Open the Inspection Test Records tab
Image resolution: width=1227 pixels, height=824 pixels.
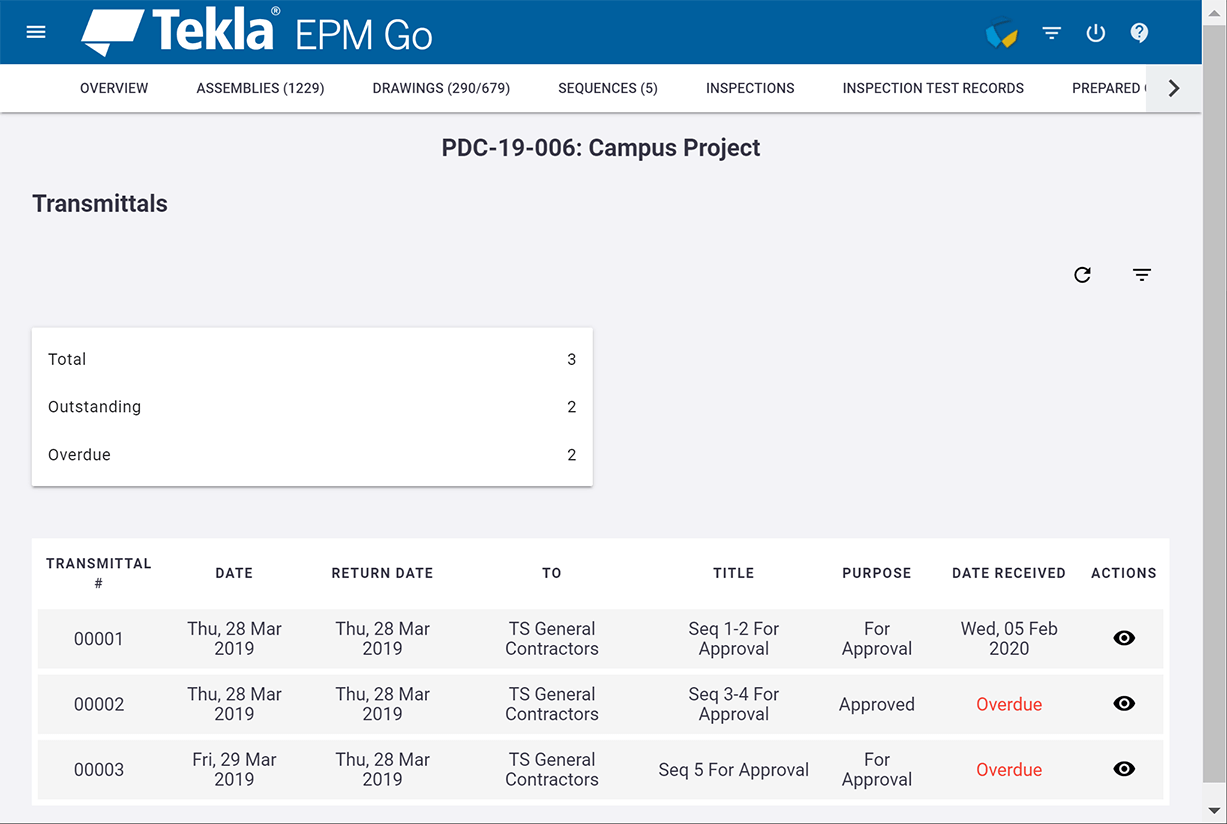(932, 88)
